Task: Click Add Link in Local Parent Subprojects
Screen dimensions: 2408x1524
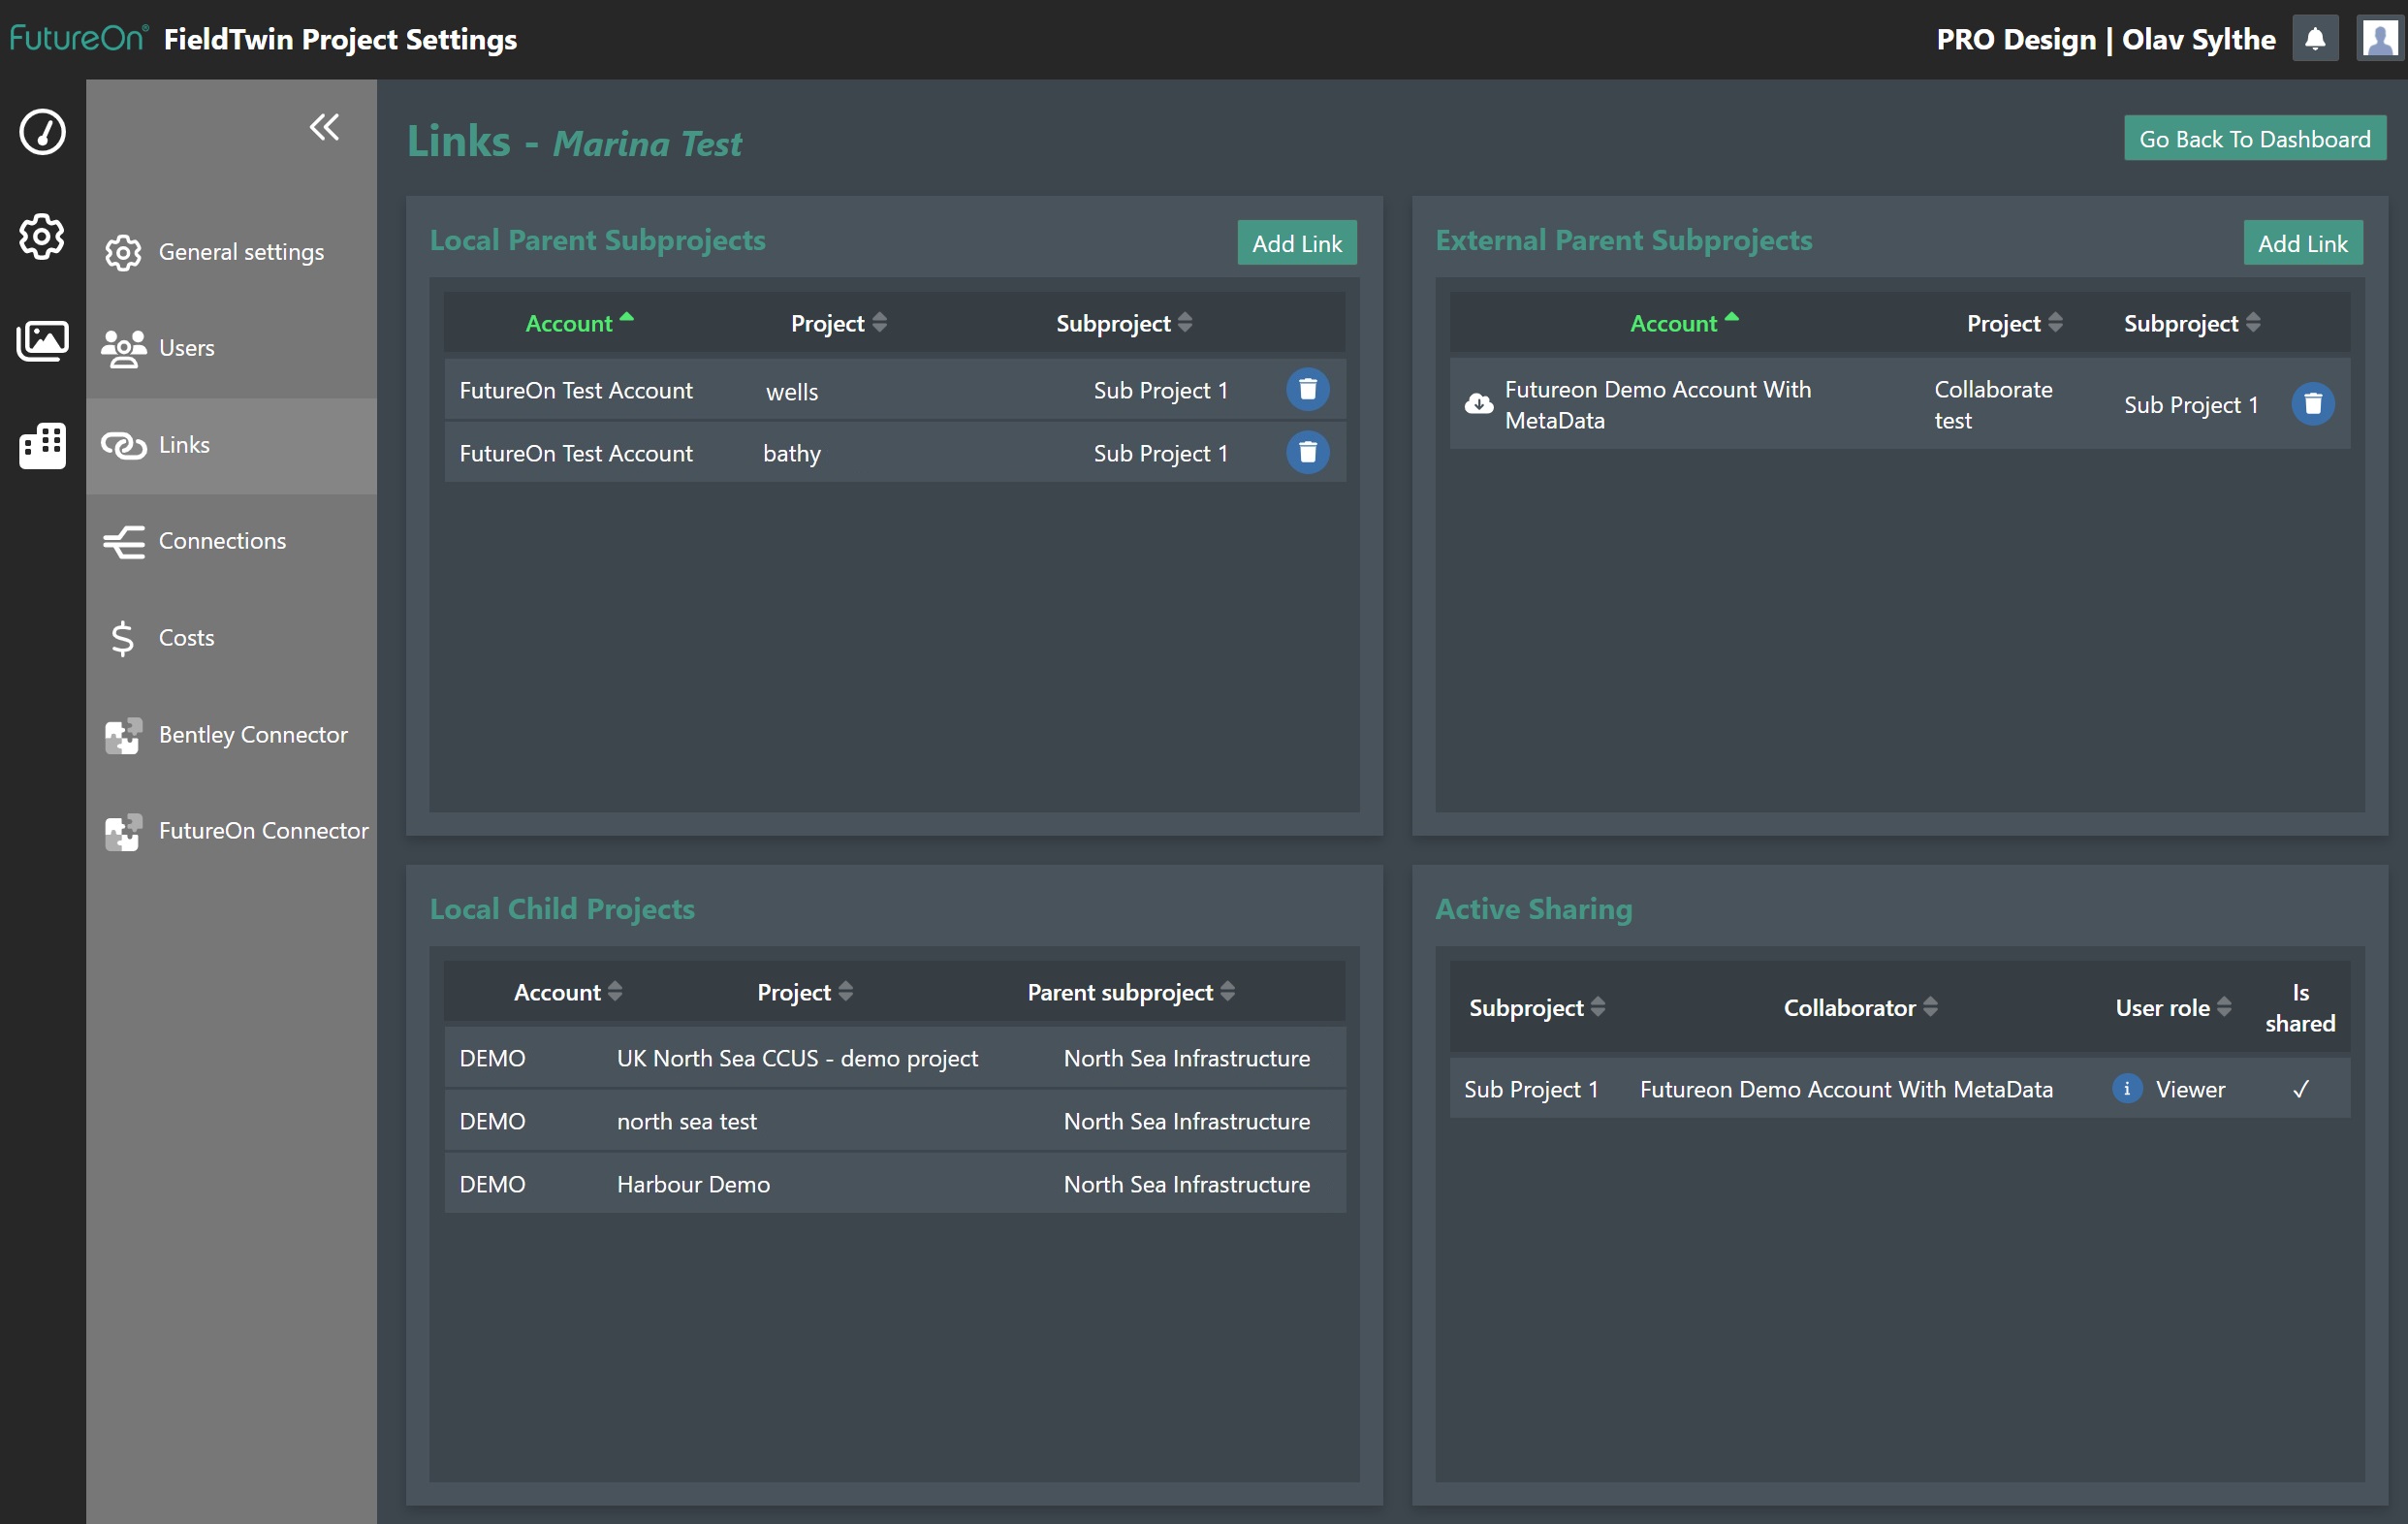Action: click(x=1296, y=243)
